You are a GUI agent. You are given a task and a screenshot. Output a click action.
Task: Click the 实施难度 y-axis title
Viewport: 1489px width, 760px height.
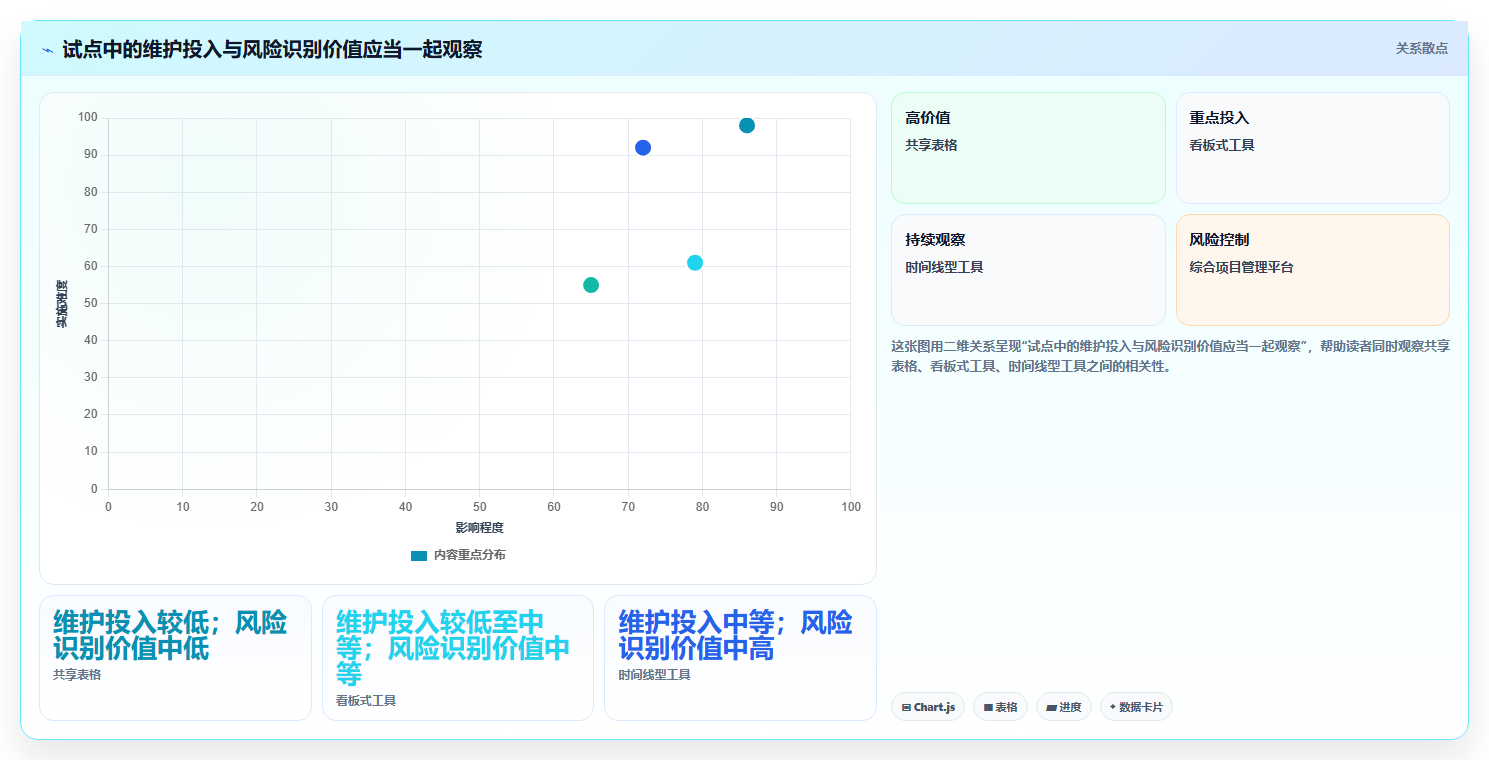(x=62, y=304)
